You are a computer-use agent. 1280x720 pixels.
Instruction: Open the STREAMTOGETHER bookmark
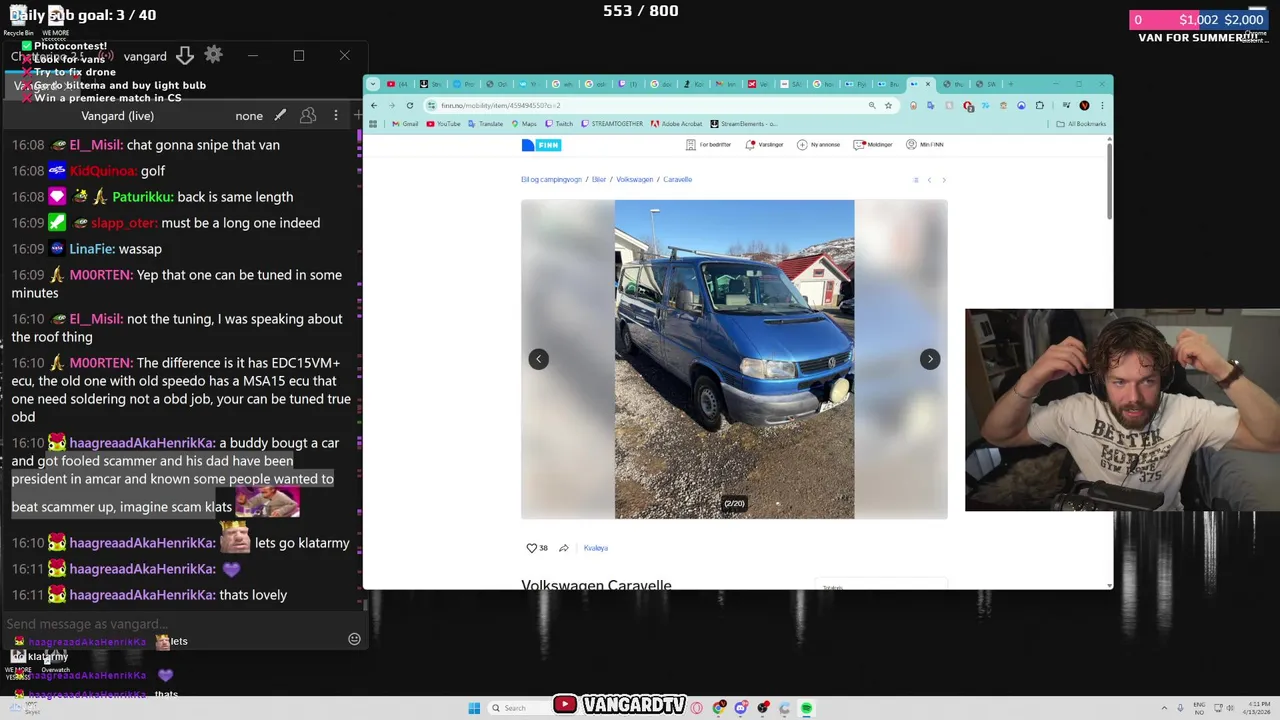coord(612,124)
